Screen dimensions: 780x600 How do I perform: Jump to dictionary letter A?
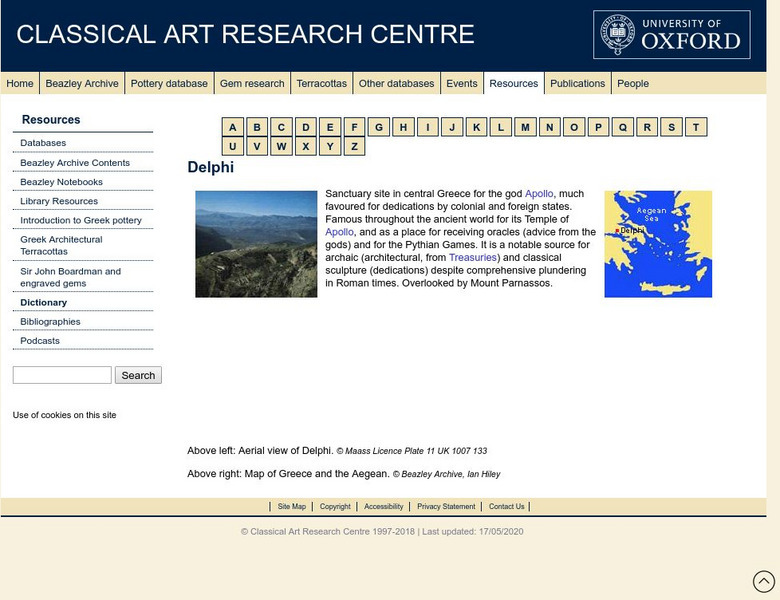click(232, 127)
